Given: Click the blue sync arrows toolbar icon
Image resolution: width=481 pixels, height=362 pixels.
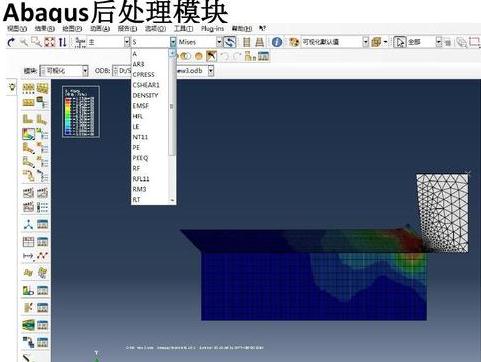Looking at the screenshot, I should click(230, 42).
